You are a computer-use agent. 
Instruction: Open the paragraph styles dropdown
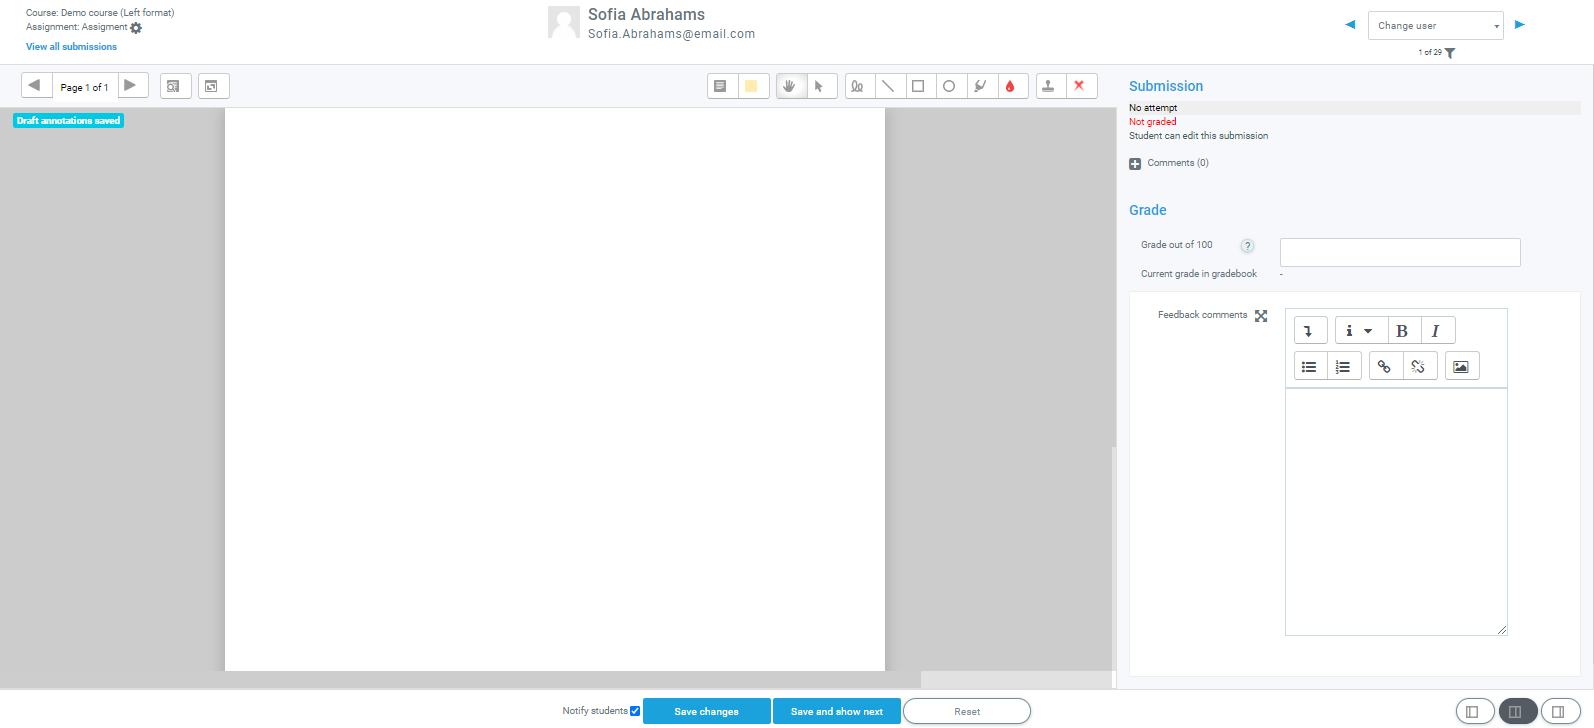point(1358,331)
